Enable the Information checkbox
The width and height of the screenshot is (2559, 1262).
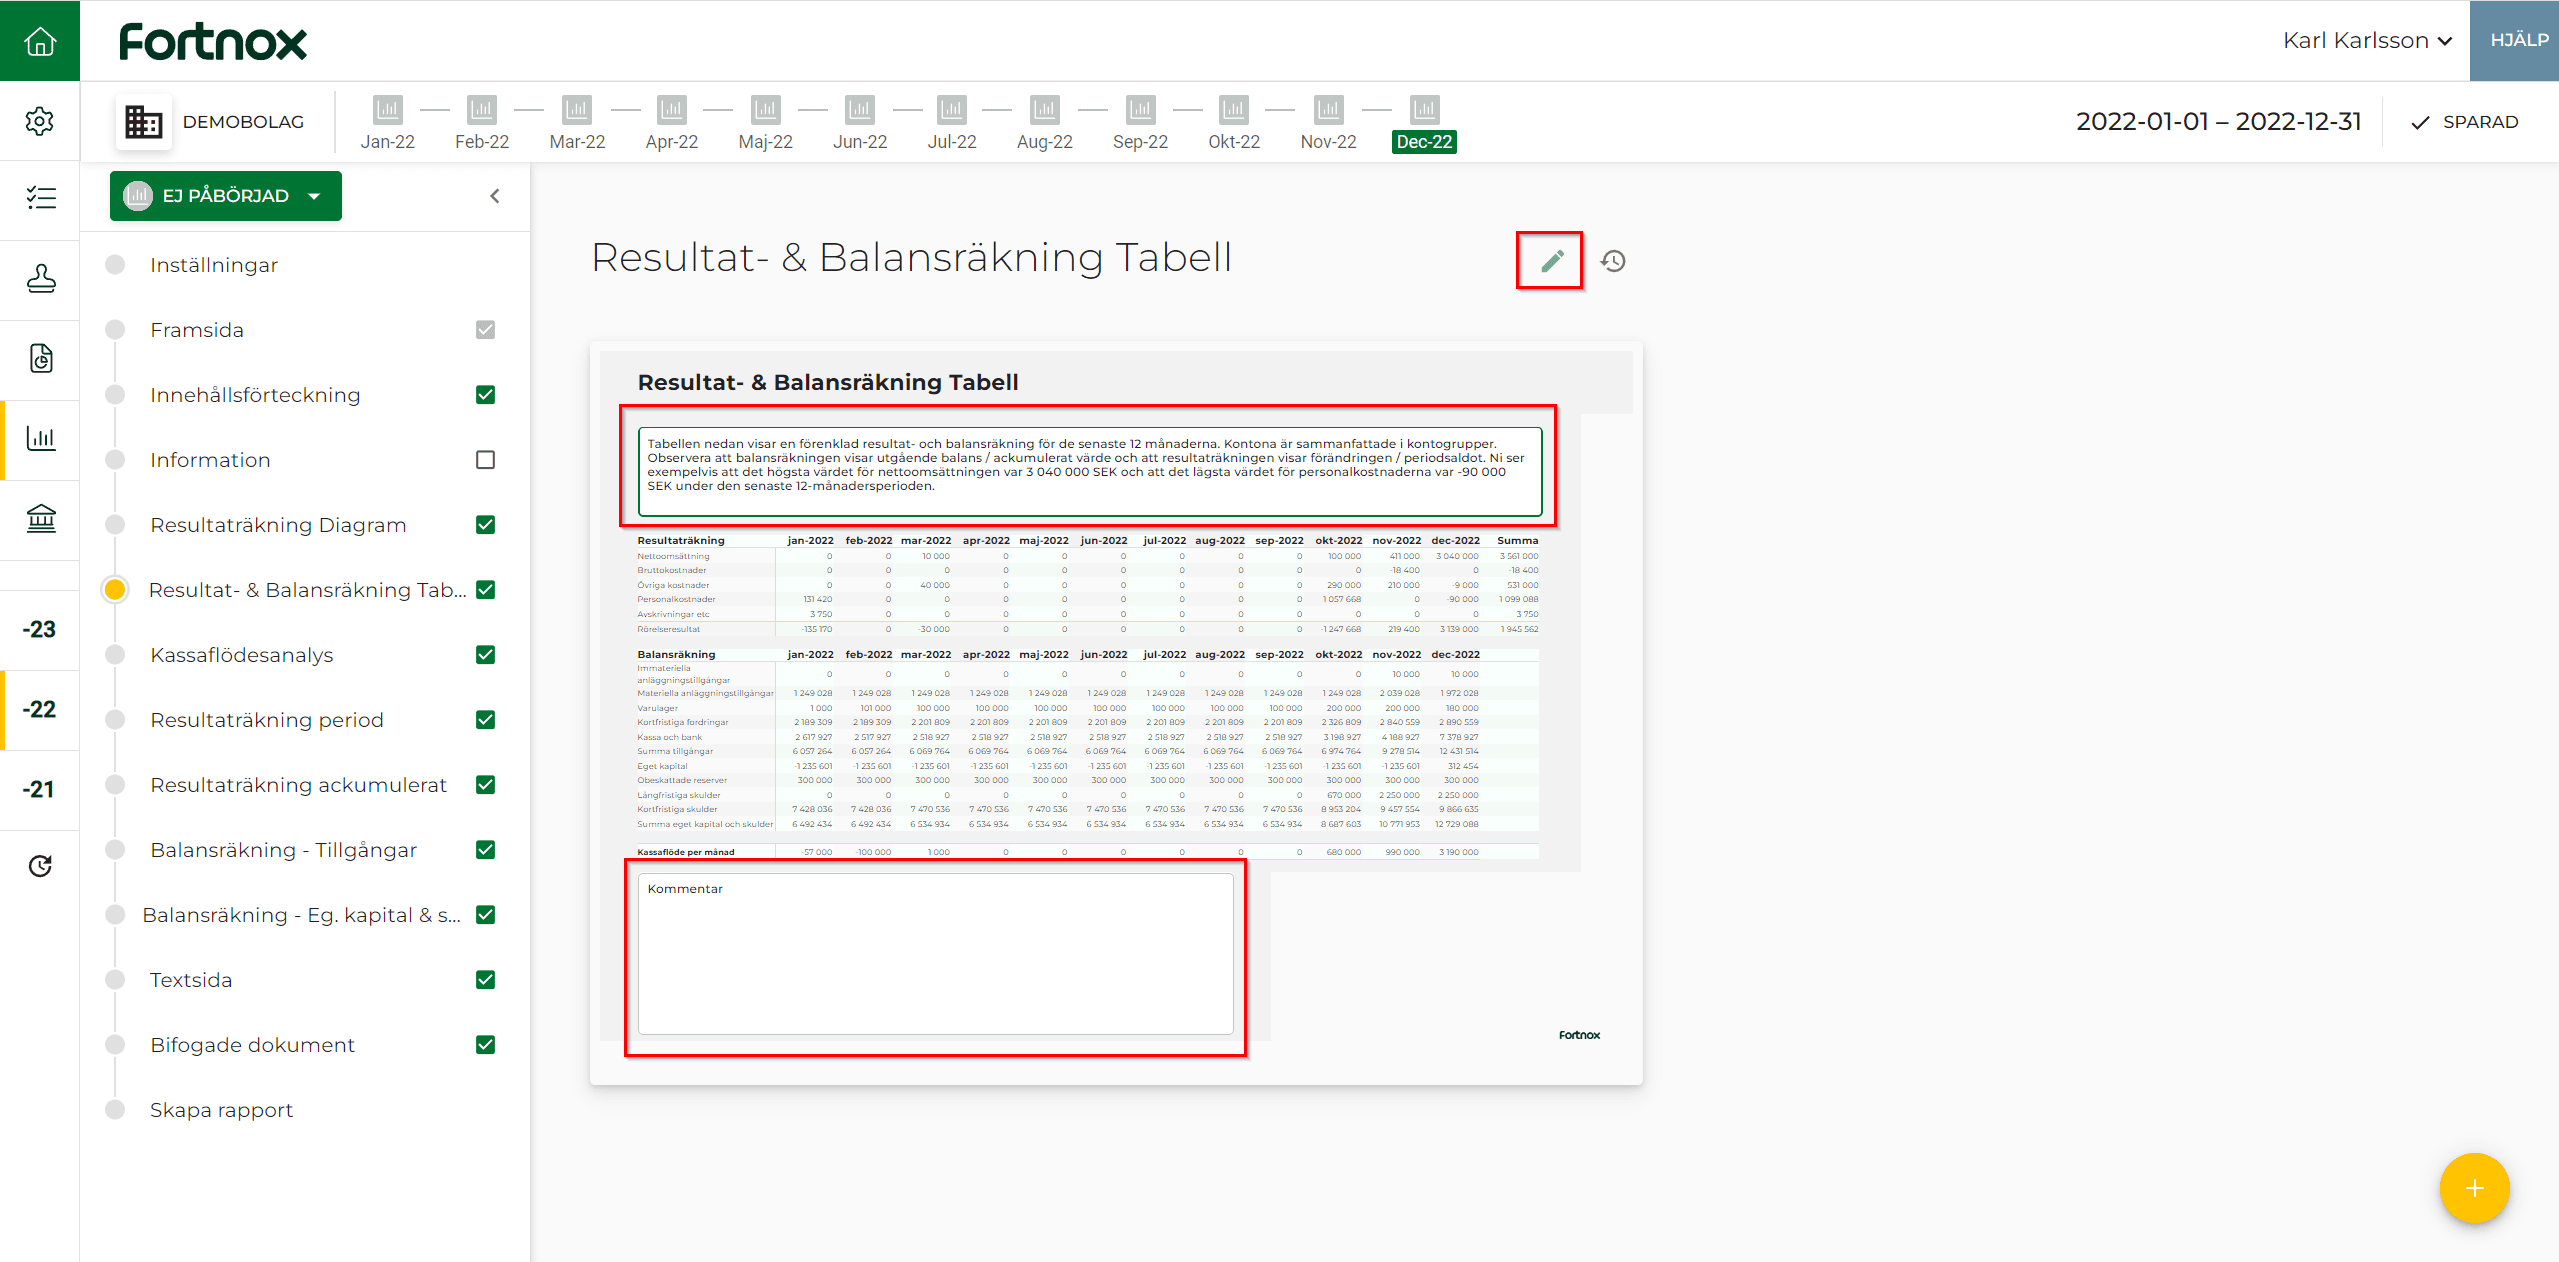pyautogui.click(x=486, y=460)
